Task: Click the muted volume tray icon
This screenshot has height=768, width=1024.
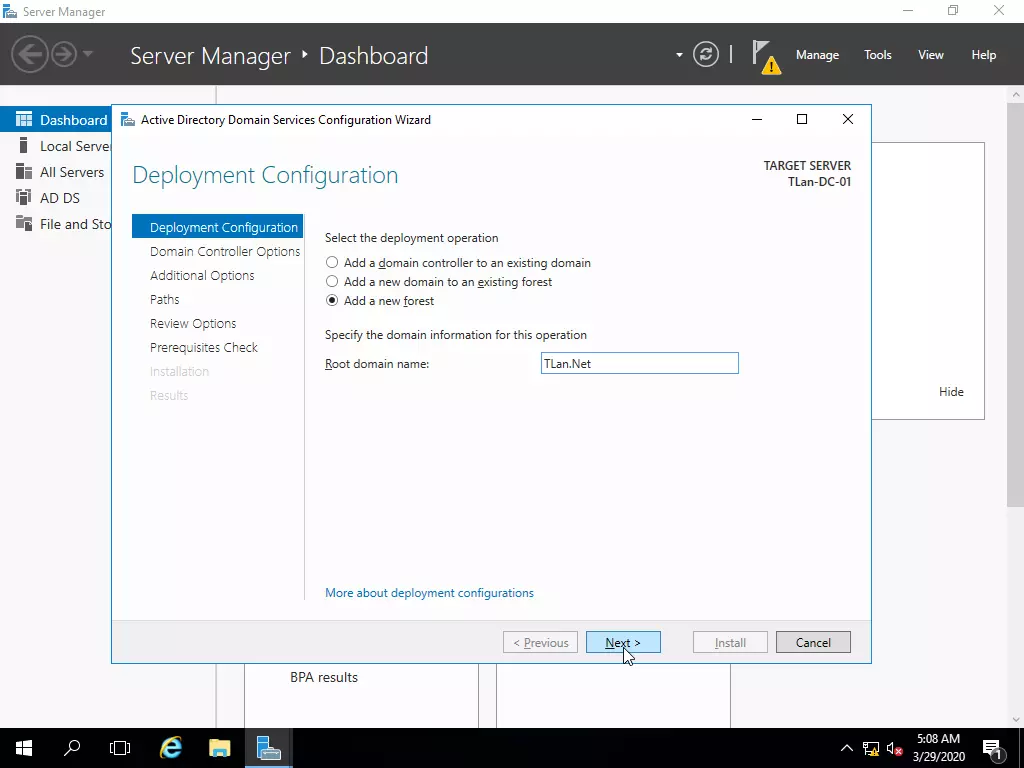Action: tap(894, 748)
